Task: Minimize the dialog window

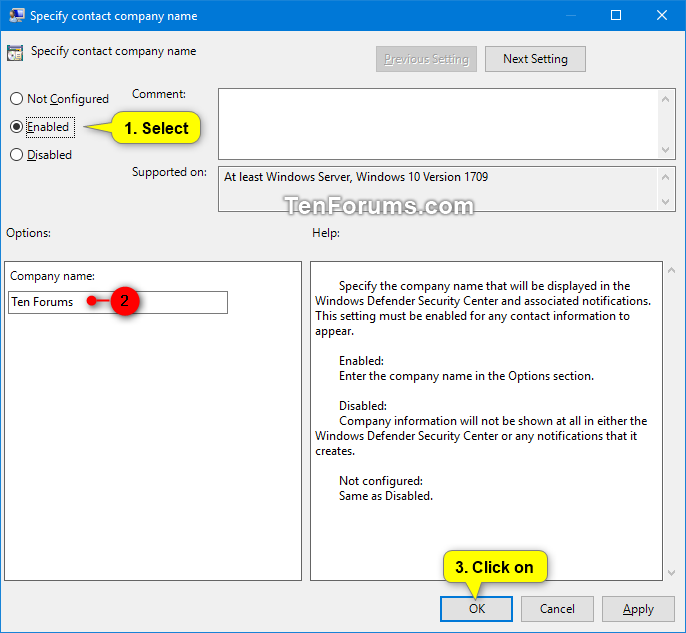Action: (570, 15)
